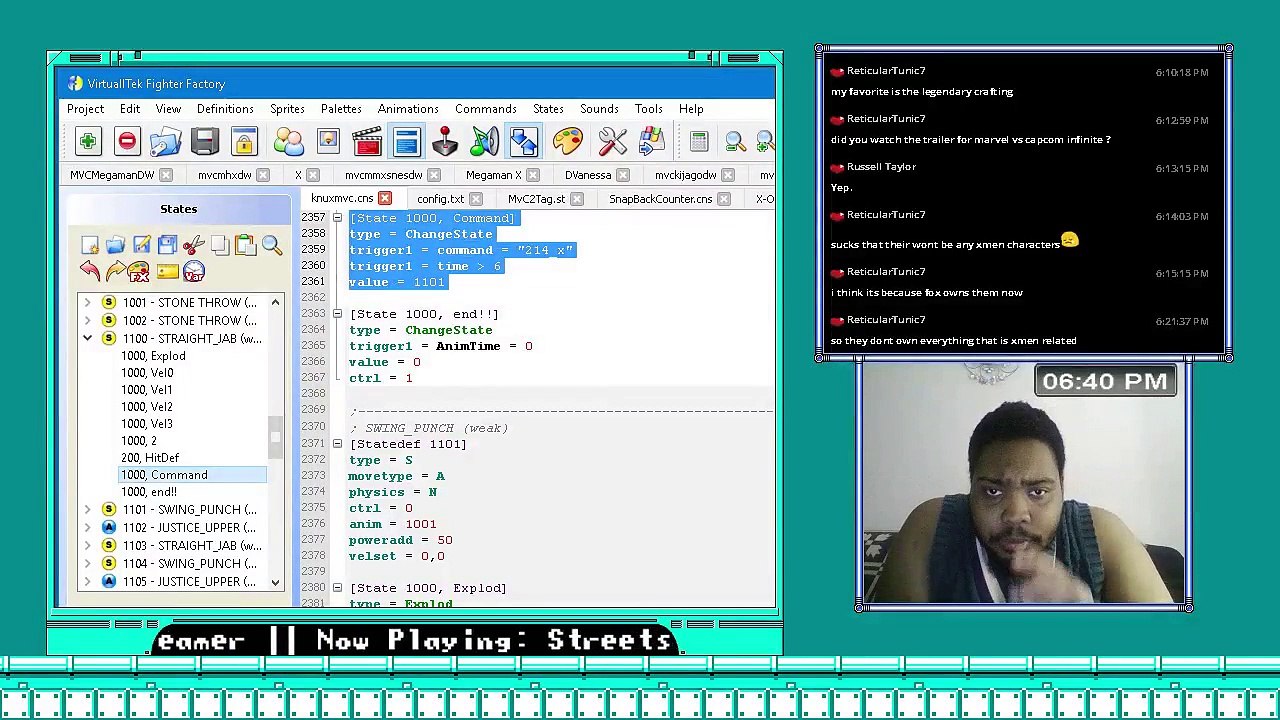This screenshot has width=1280, height=720.
Task: Open the Sprites menu
Action: point(287,109)
